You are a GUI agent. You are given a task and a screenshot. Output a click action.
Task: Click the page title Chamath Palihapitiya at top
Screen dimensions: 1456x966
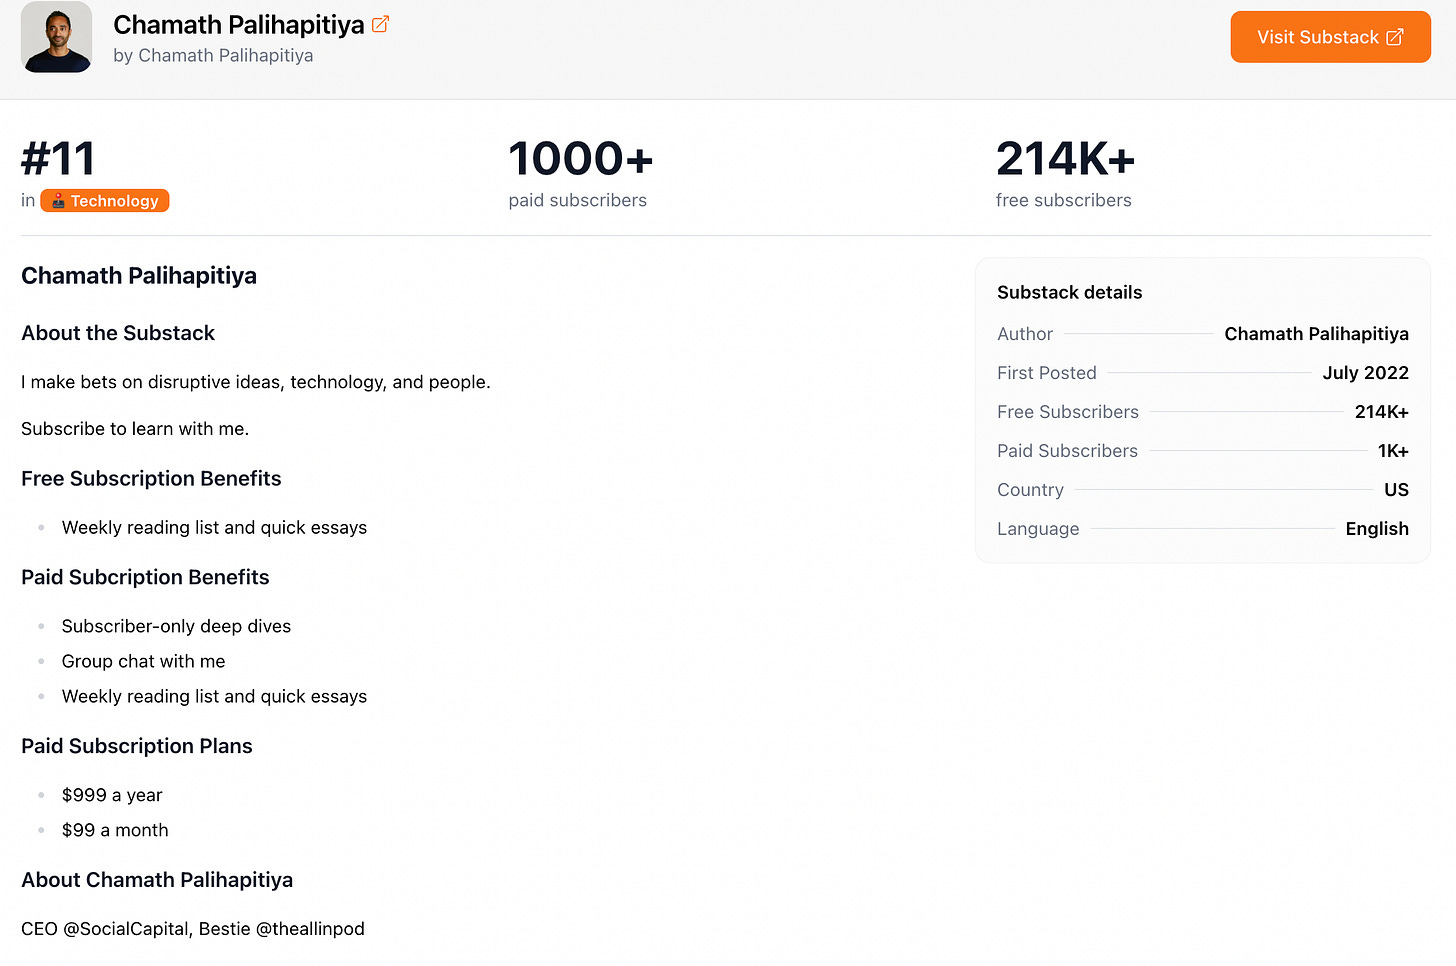coord(239,25)
